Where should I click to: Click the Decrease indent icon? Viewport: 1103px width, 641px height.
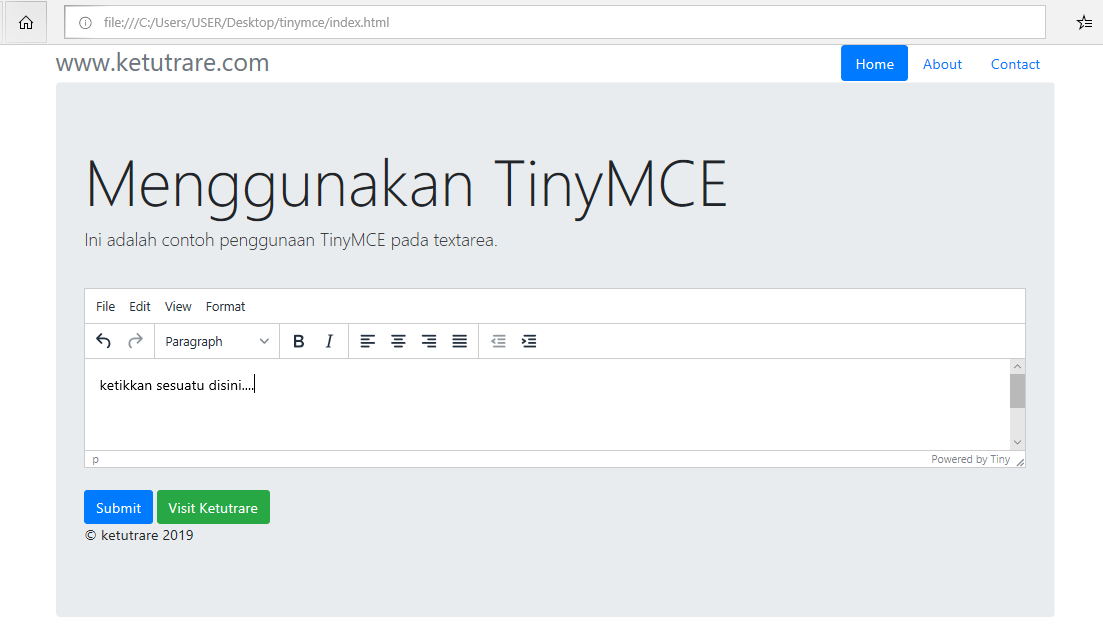pyautogui.click(x=498, y=341)
